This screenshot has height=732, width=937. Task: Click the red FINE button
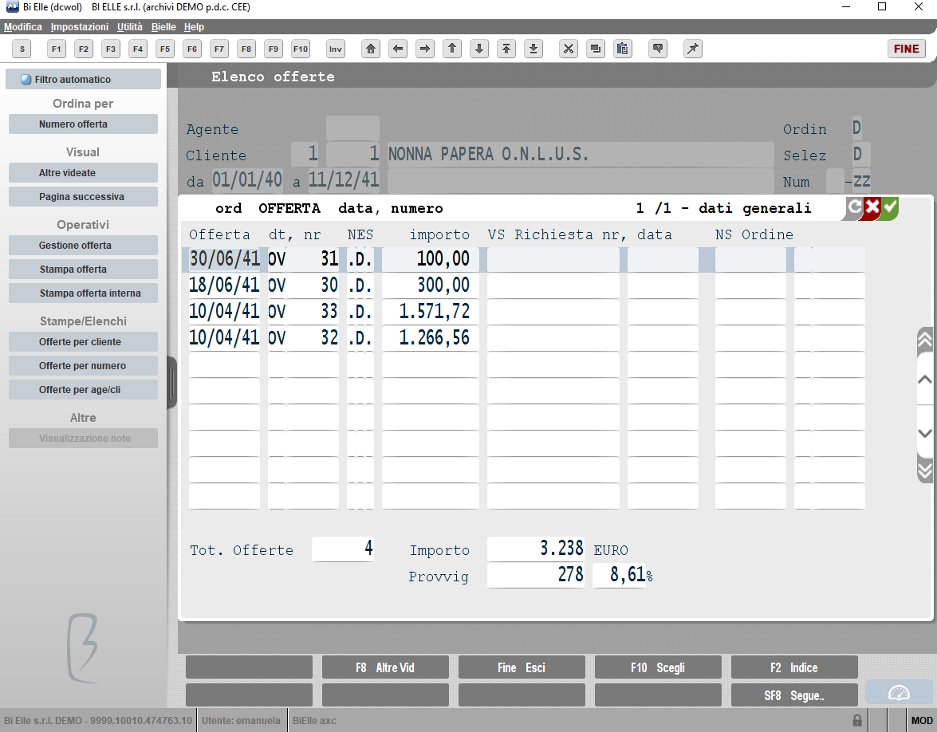point(906,49)
